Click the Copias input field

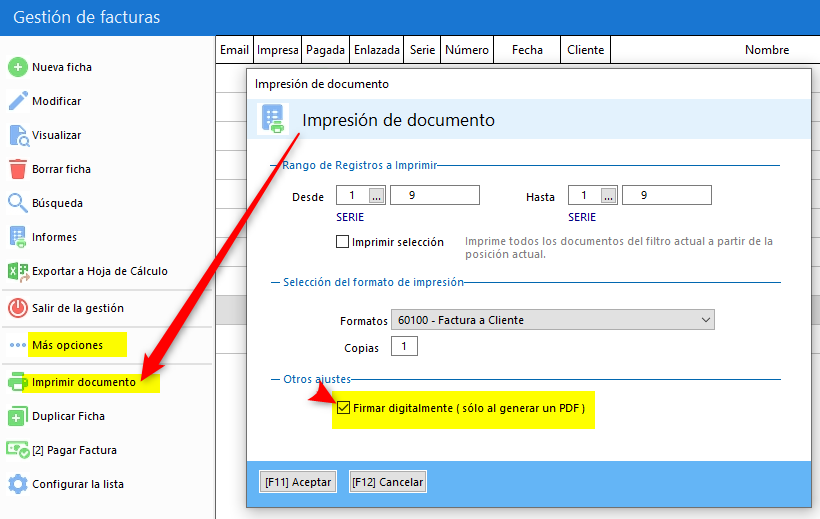pos(404,346)
